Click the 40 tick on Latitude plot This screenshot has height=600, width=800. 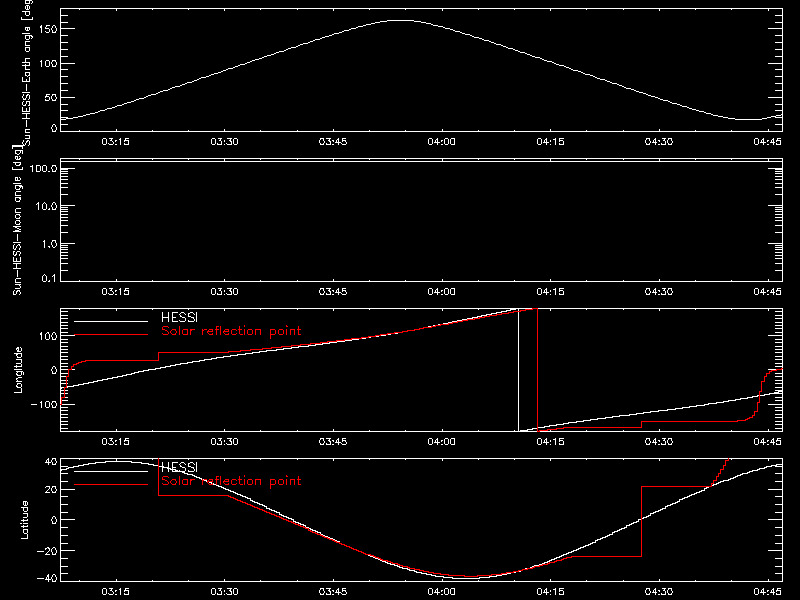(51, 462)
